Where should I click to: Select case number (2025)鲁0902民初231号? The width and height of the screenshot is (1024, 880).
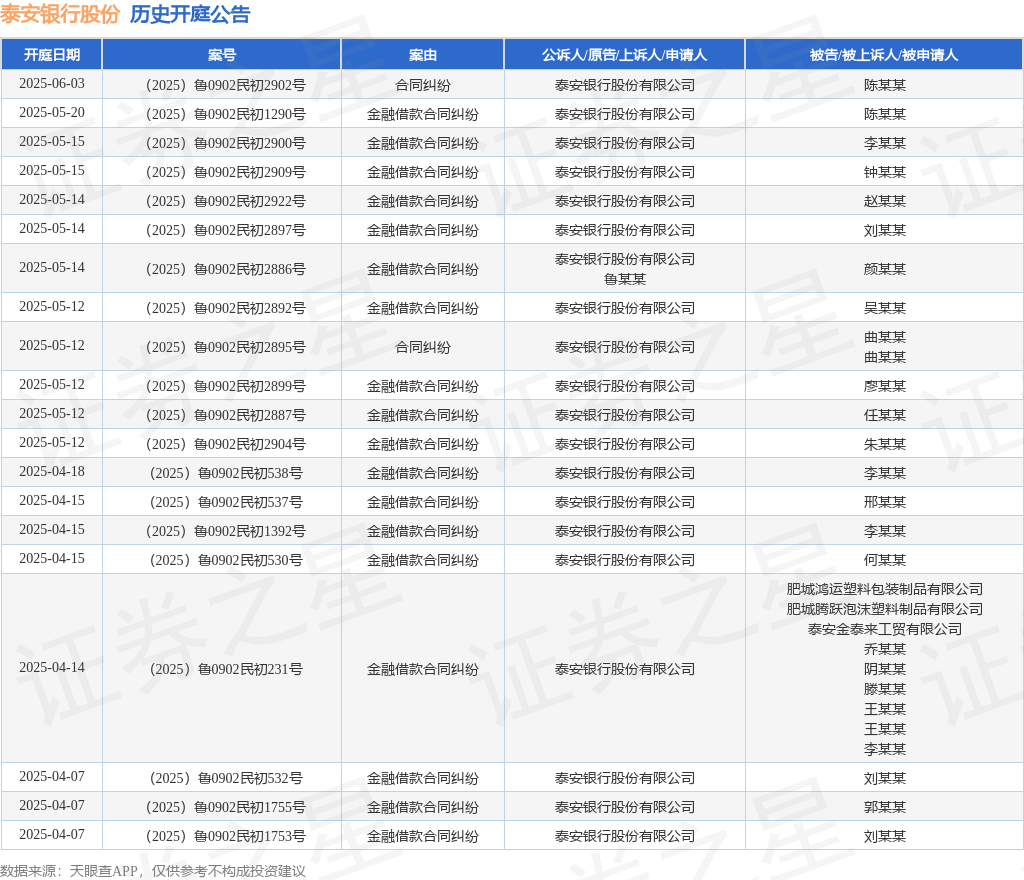[x=225, y=669]
